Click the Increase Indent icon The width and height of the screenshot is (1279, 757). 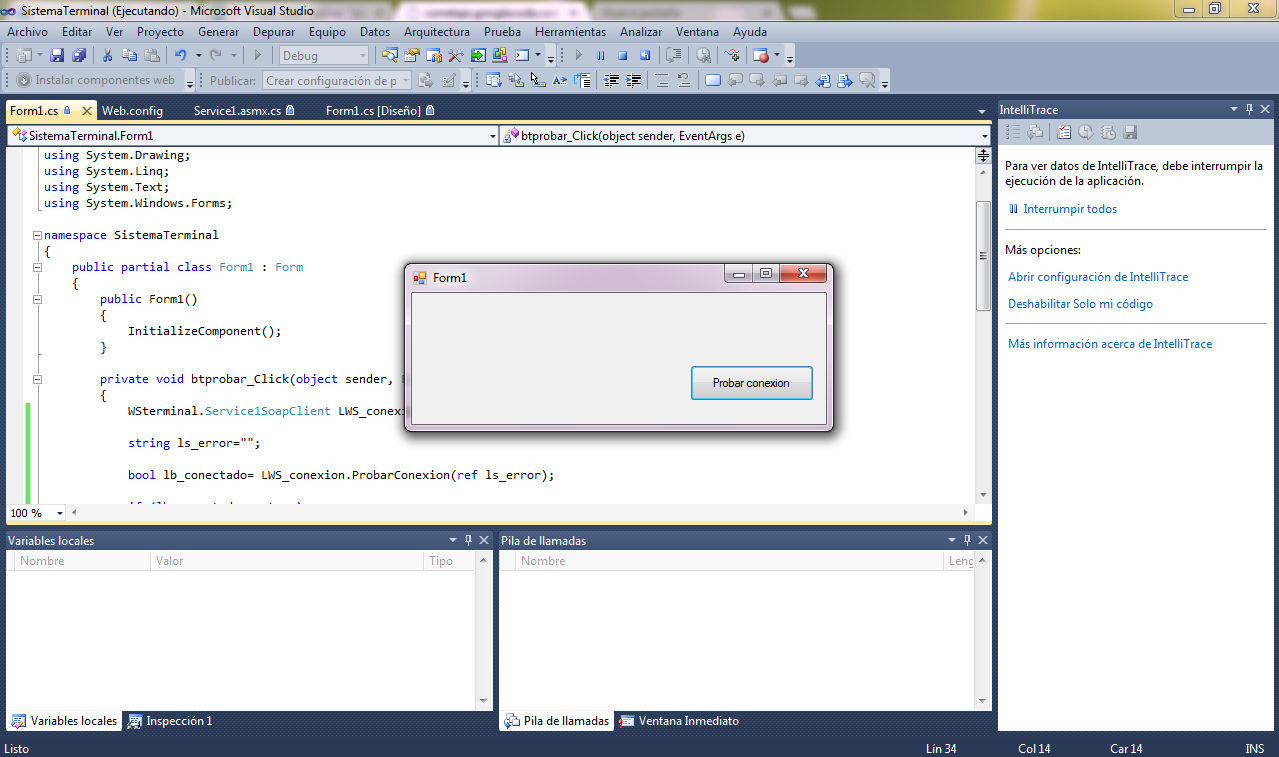633,81
